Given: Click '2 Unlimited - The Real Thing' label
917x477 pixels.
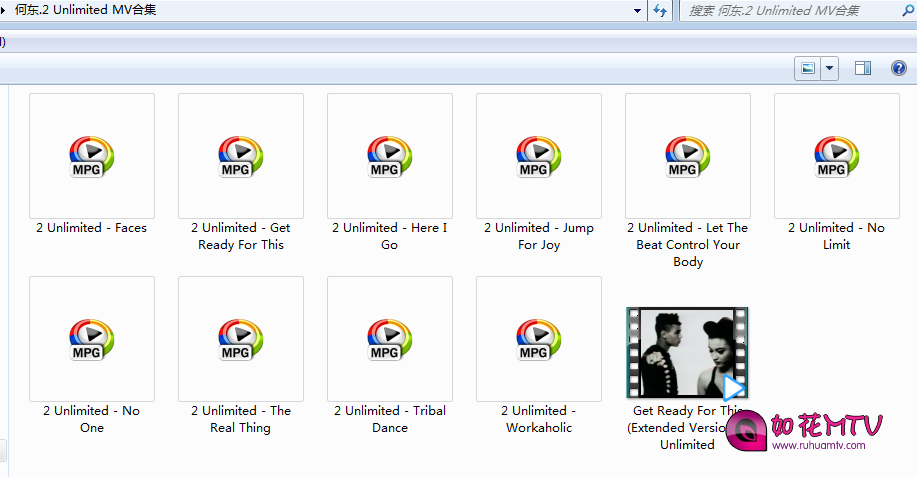Looking at the screenshot, I should [241, 419].
